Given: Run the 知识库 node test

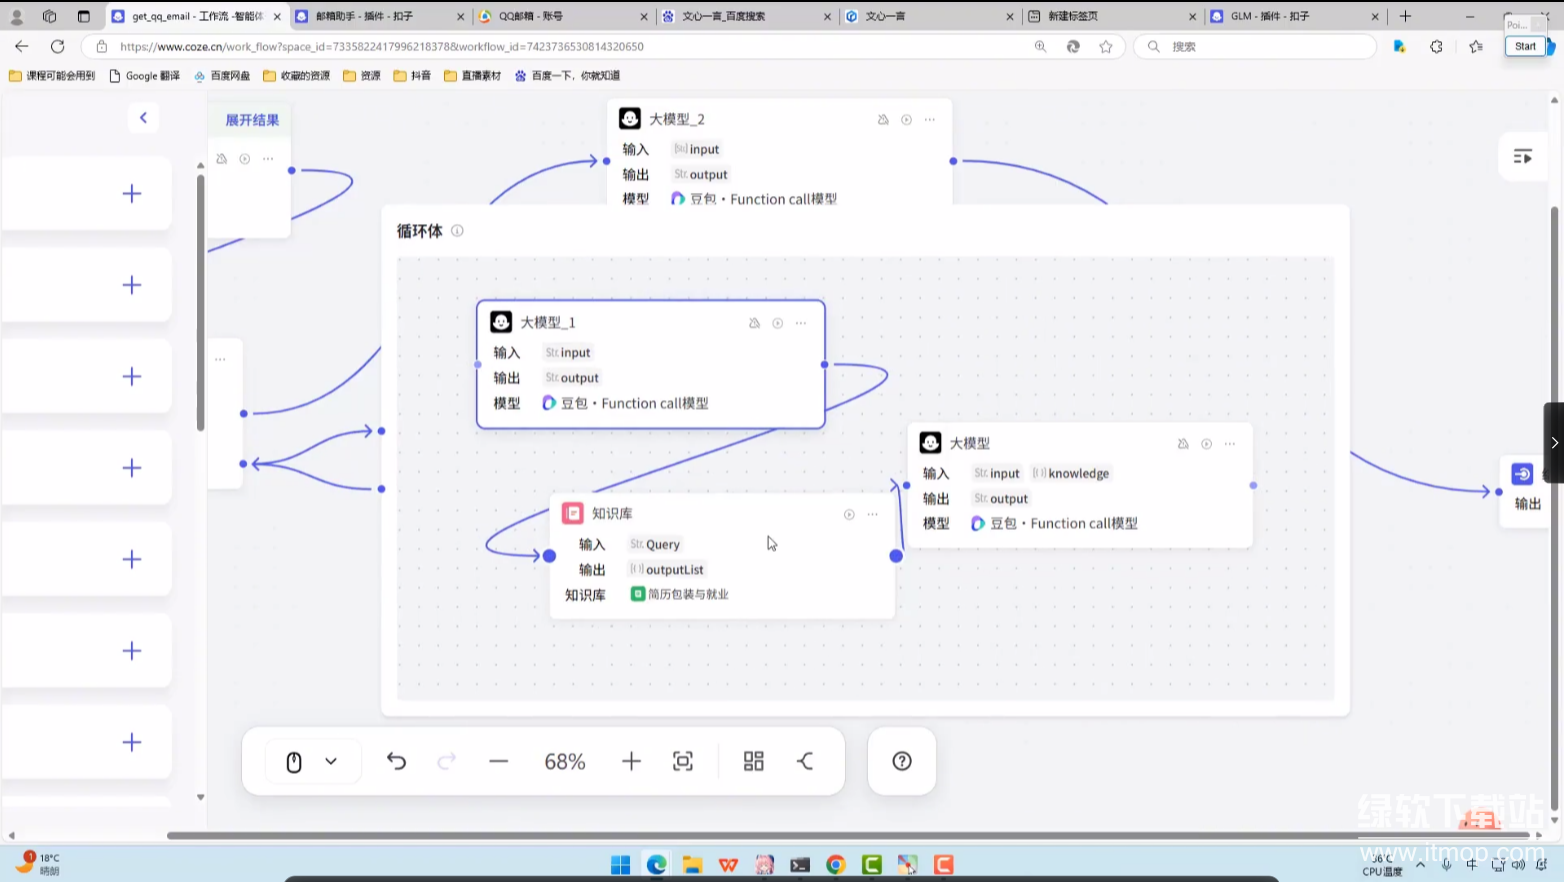Looking at the screenshot, I should coord(849,514).
